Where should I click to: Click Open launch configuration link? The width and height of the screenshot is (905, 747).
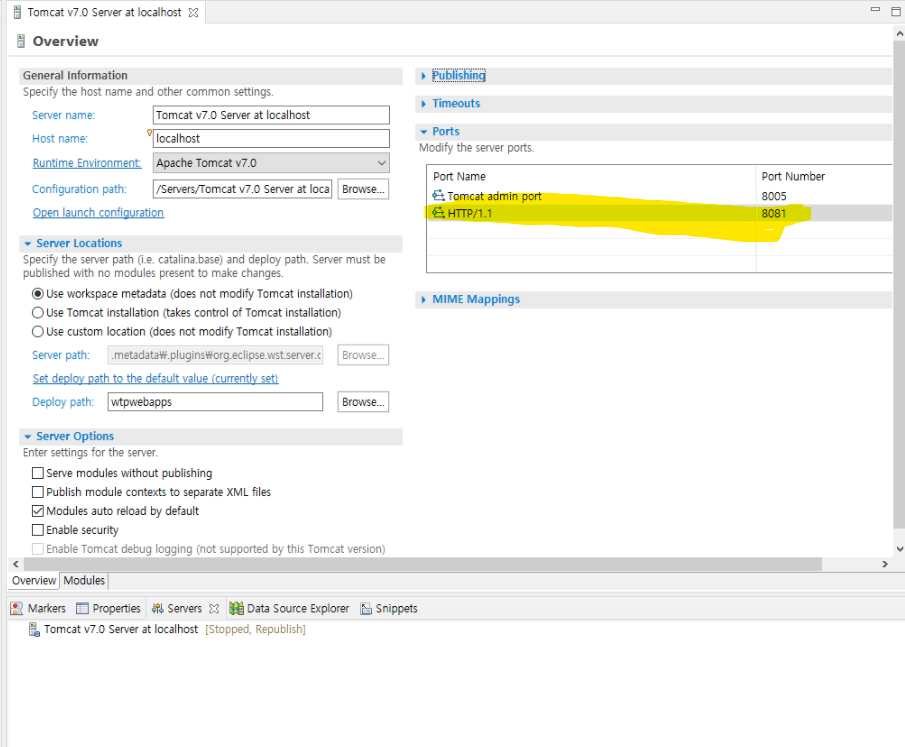(x=98, y=213)
